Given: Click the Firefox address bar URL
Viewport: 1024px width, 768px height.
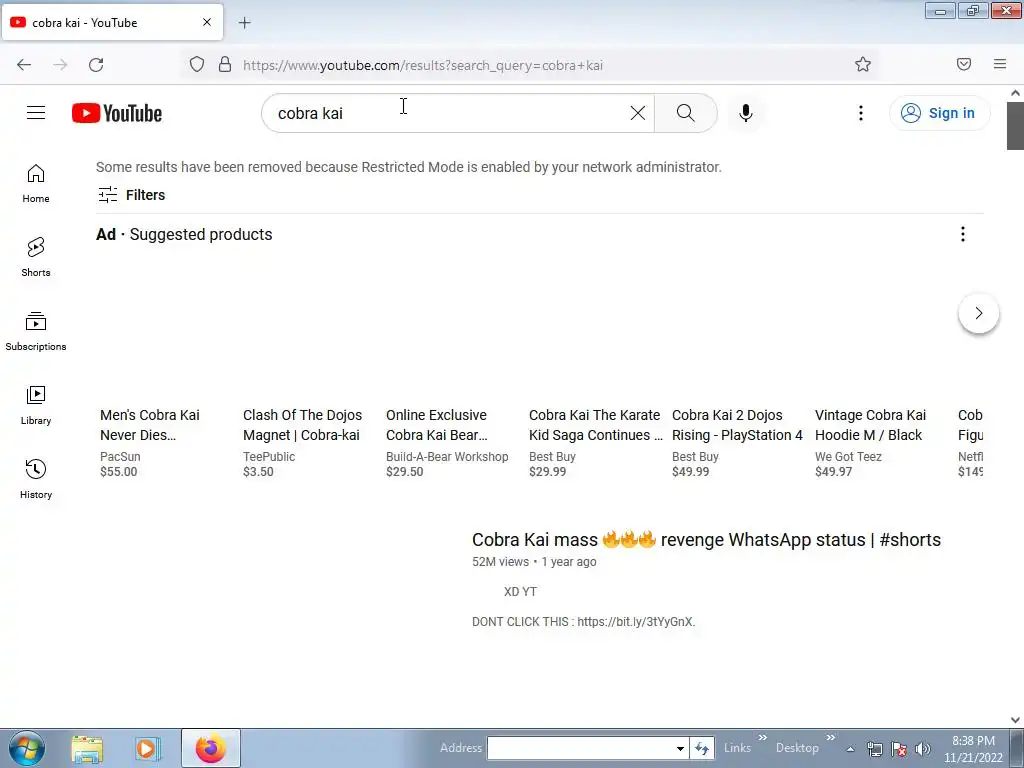Looking at the screenshot, I should [x=423, y=65].
